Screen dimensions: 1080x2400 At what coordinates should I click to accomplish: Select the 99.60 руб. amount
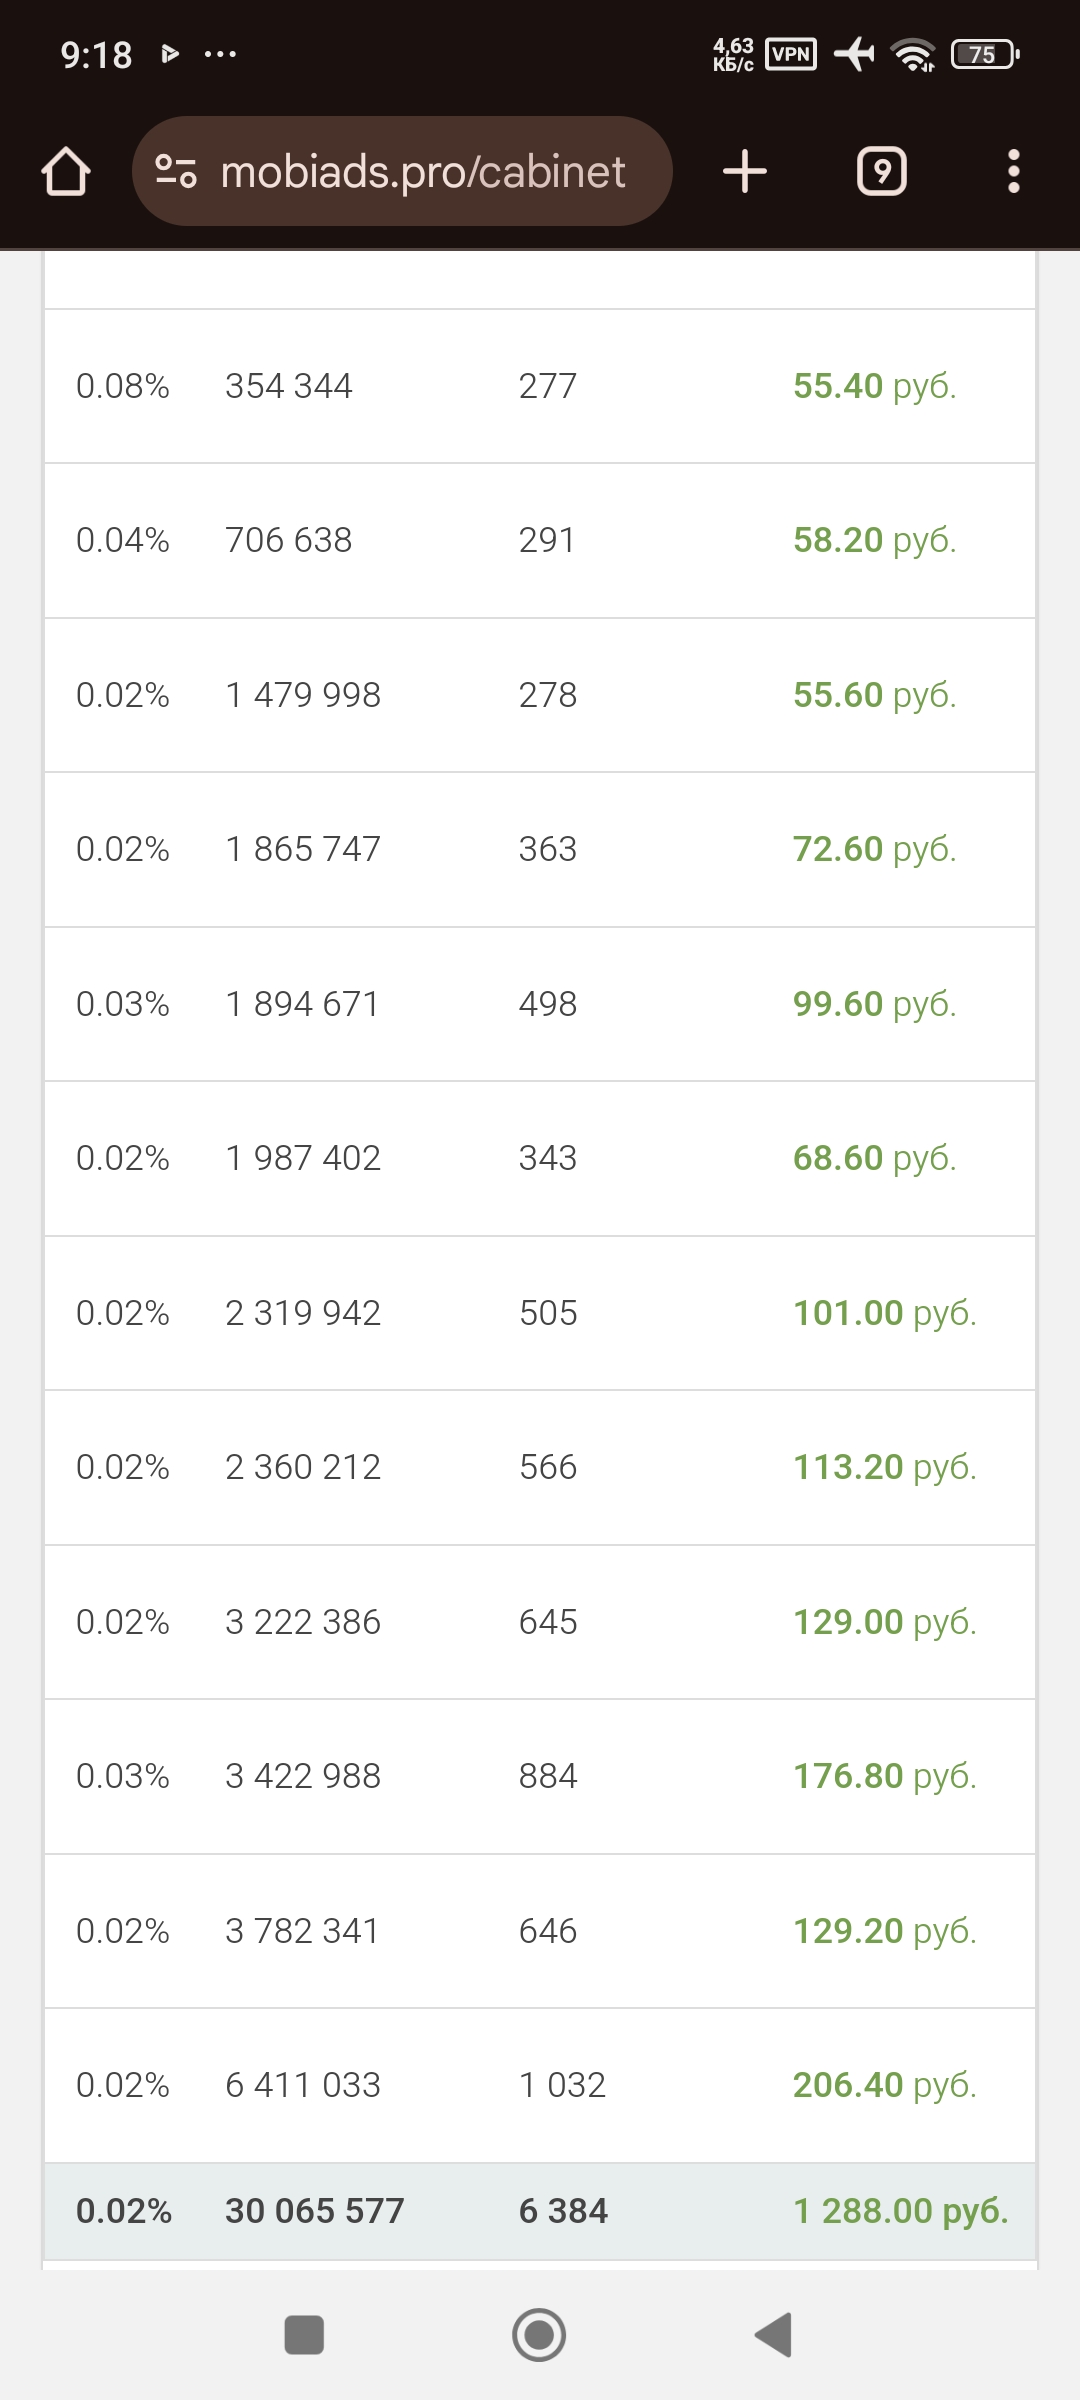pyautogui.click(x=874, y=1004)
